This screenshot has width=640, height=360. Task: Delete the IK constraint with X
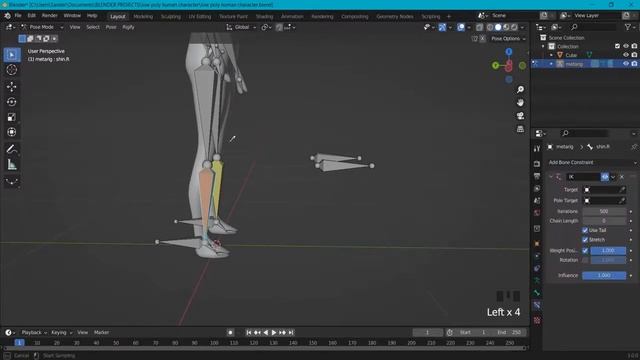[622, 177]
